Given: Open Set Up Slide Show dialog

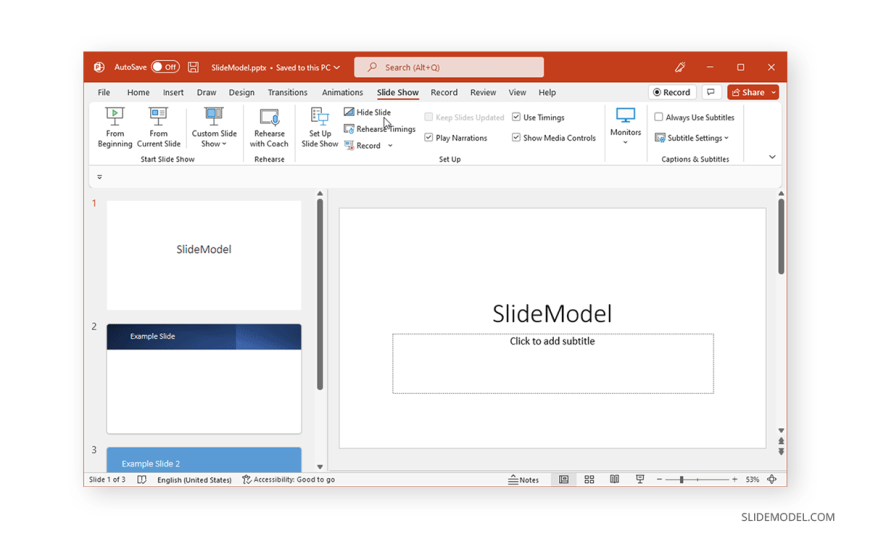Looking at the screenshot, I should coord(320,128).
